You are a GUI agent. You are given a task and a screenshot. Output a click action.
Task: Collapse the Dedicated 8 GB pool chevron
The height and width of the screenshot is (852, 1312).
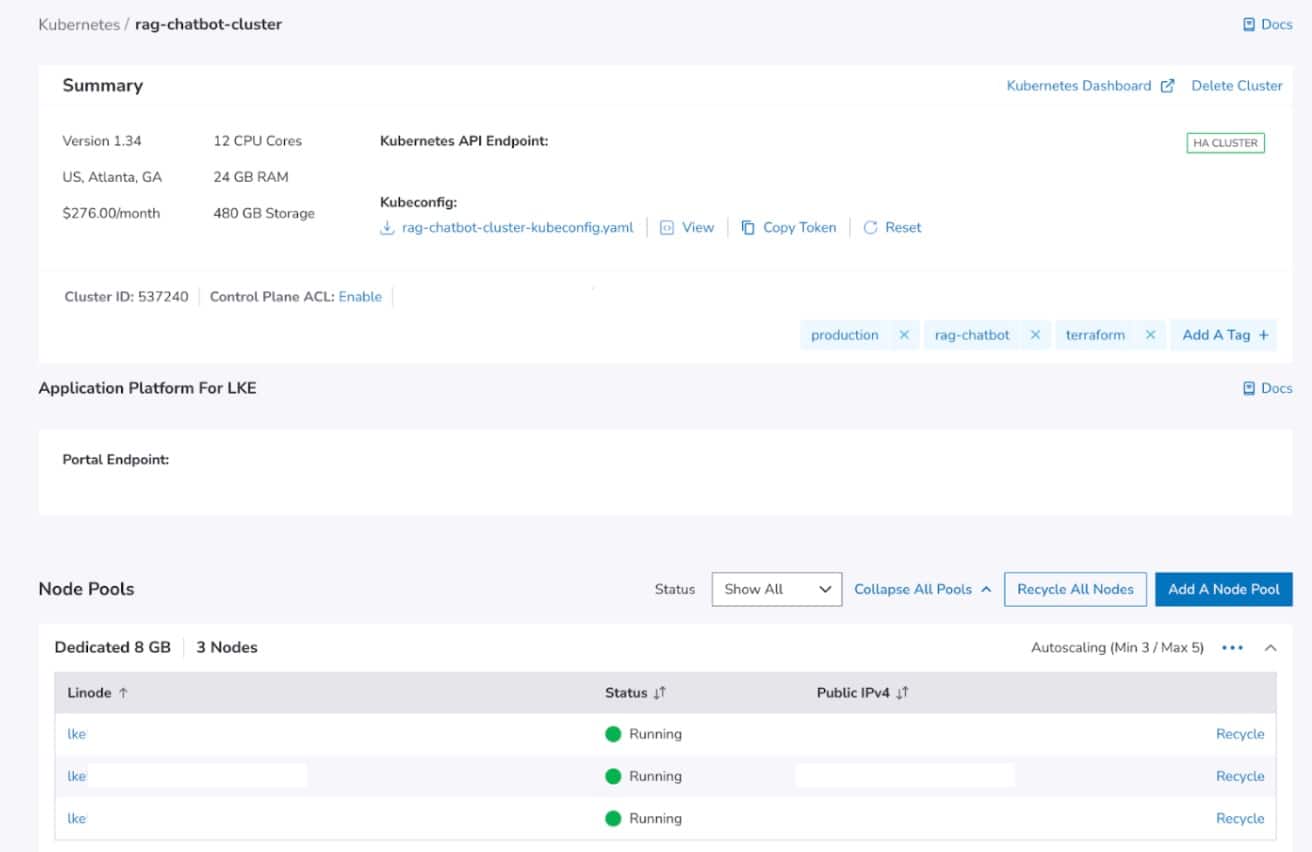click(x=1270, y=648)
